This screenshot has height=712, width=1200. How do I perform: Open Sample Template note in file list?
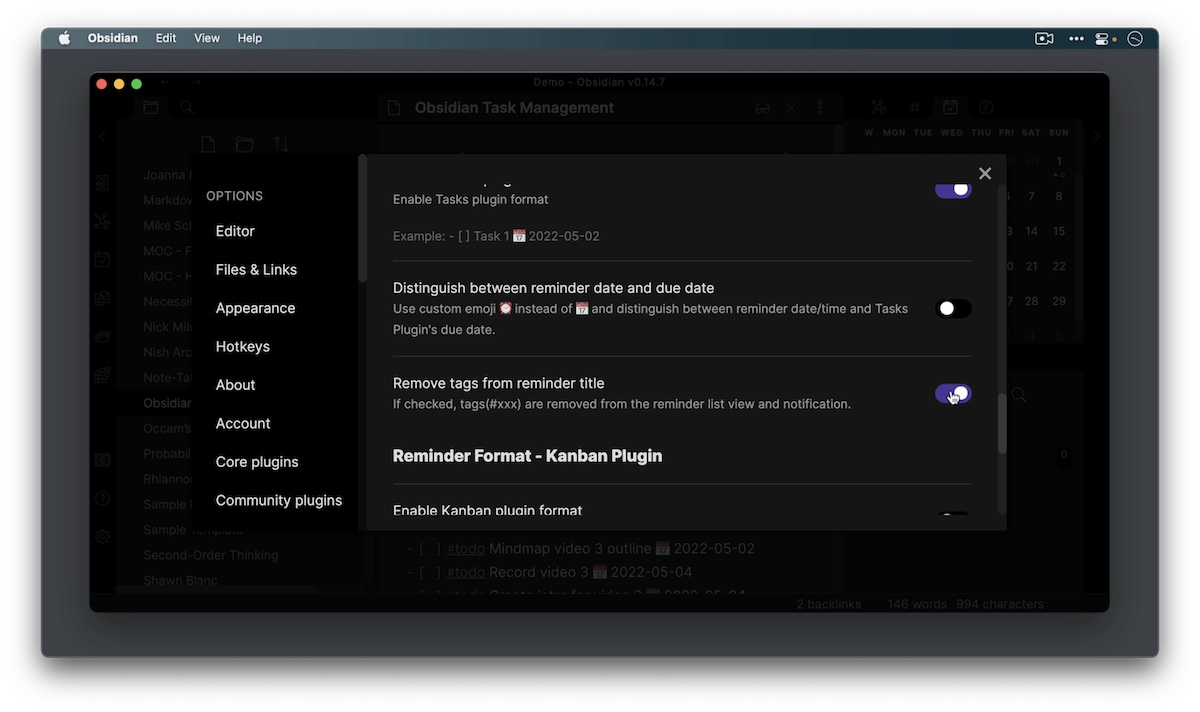click(193, 530)
